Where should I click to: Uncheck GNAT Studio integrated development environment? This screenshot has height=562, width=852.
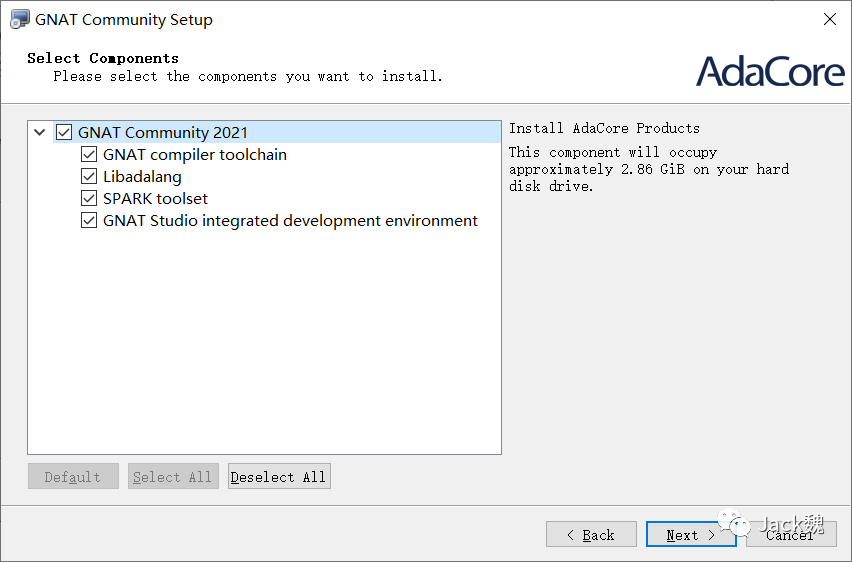pyautogui.click(x=89, y=220)
